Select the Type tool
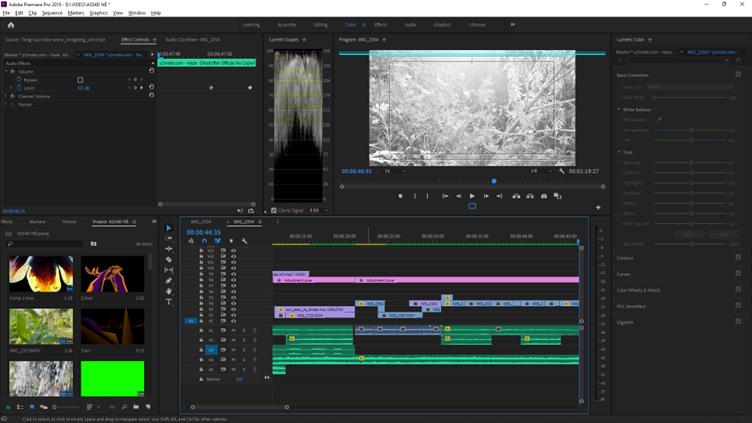Viewport: 752px width, 423px height. click(x=169, y=302)
